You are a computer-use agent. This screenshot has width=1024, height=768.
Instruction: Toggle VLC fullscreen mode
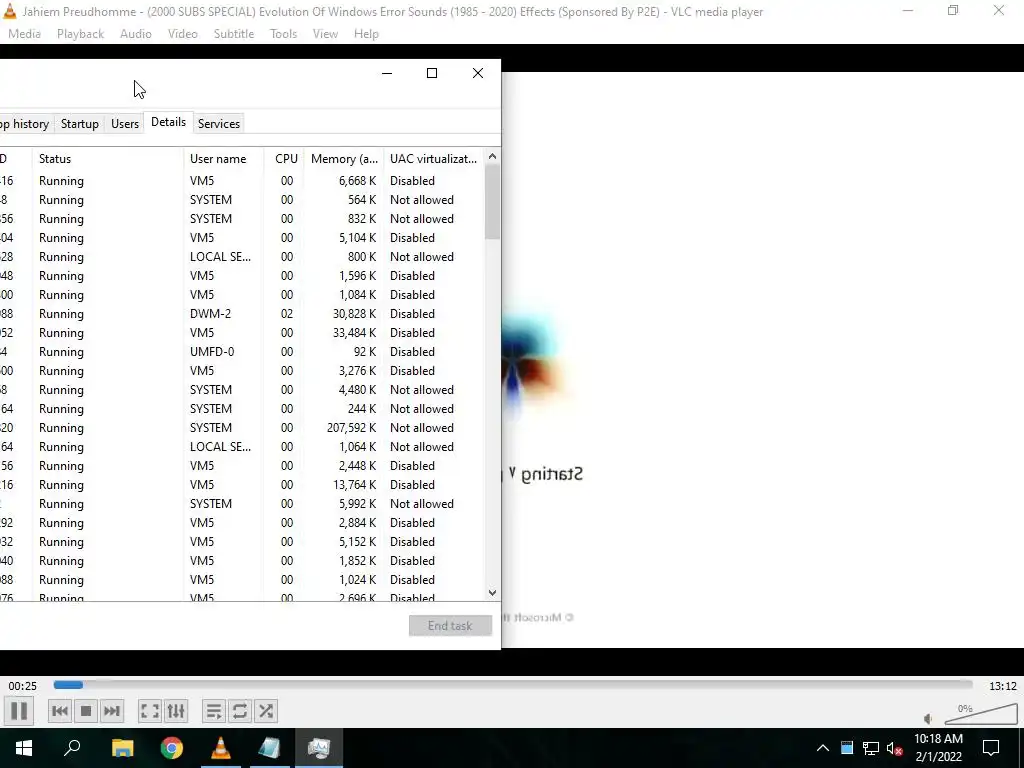150,711
